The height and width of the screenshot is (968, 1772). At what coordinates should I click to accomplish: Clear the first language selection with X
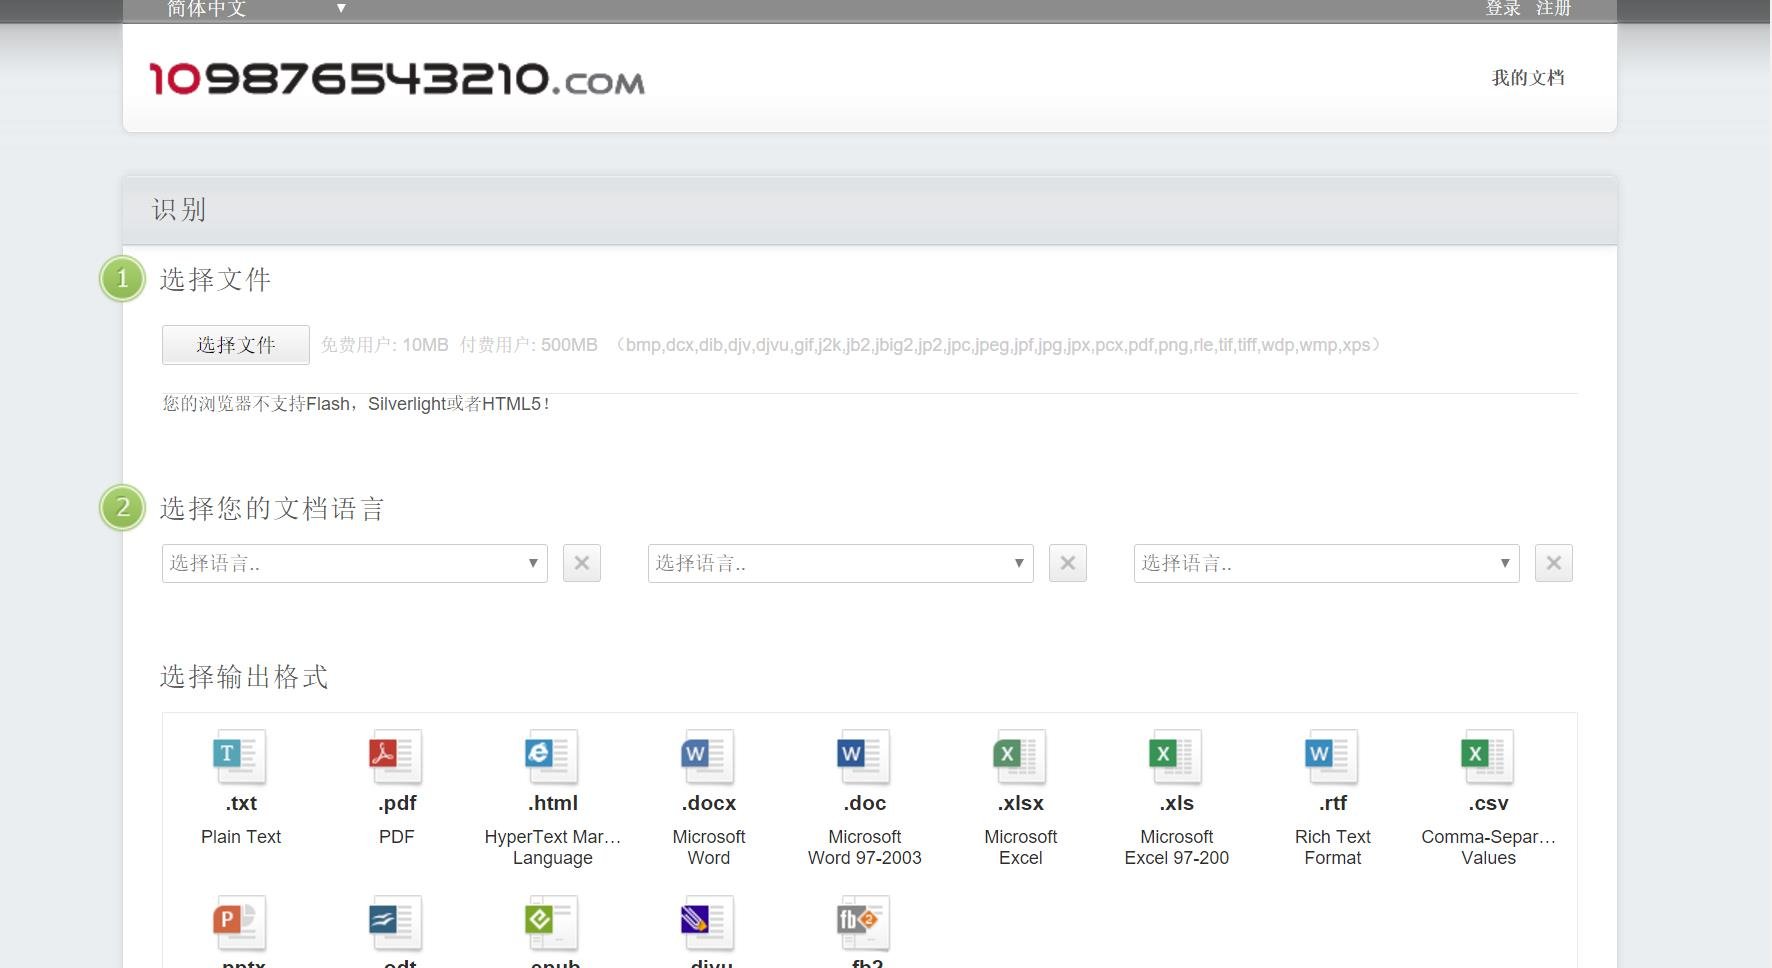pos(582,563)
